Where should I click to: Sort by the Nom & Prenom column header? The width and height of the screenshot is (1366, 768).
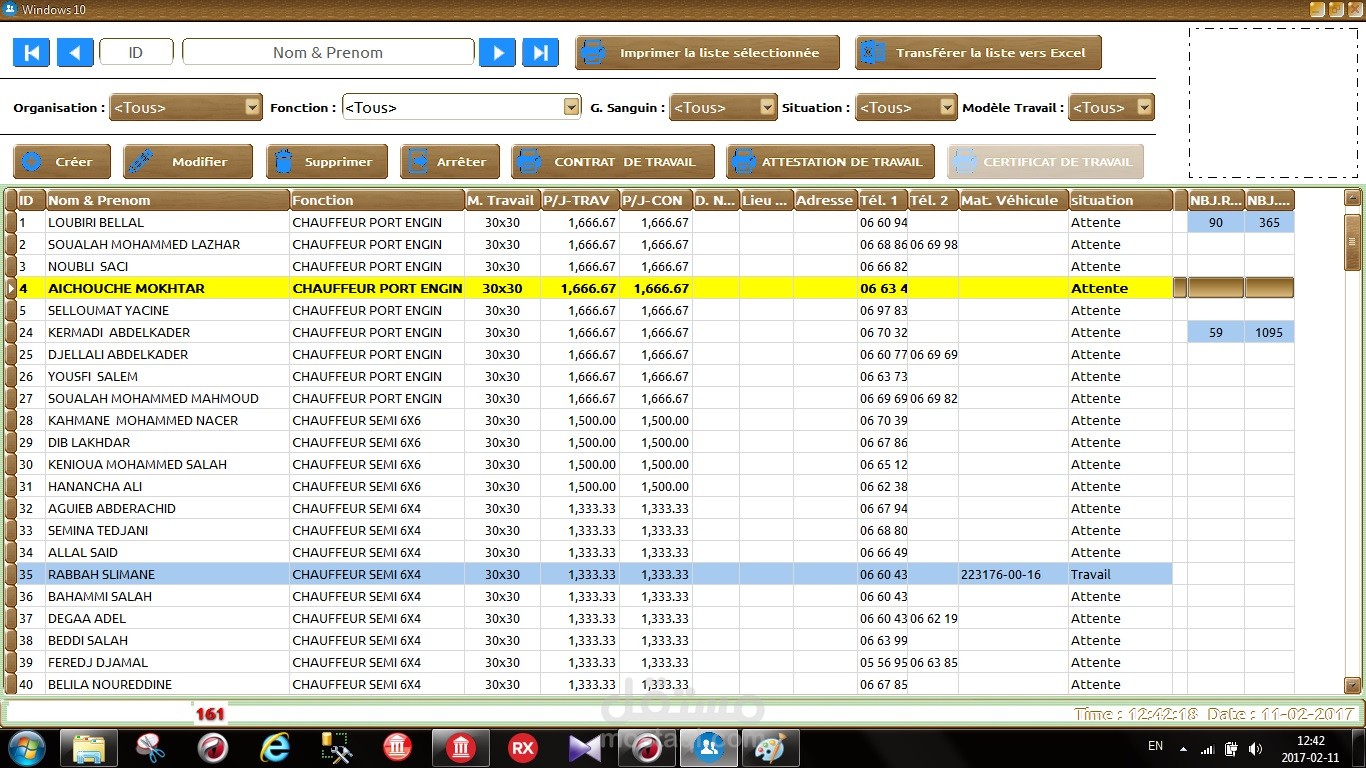168,200
